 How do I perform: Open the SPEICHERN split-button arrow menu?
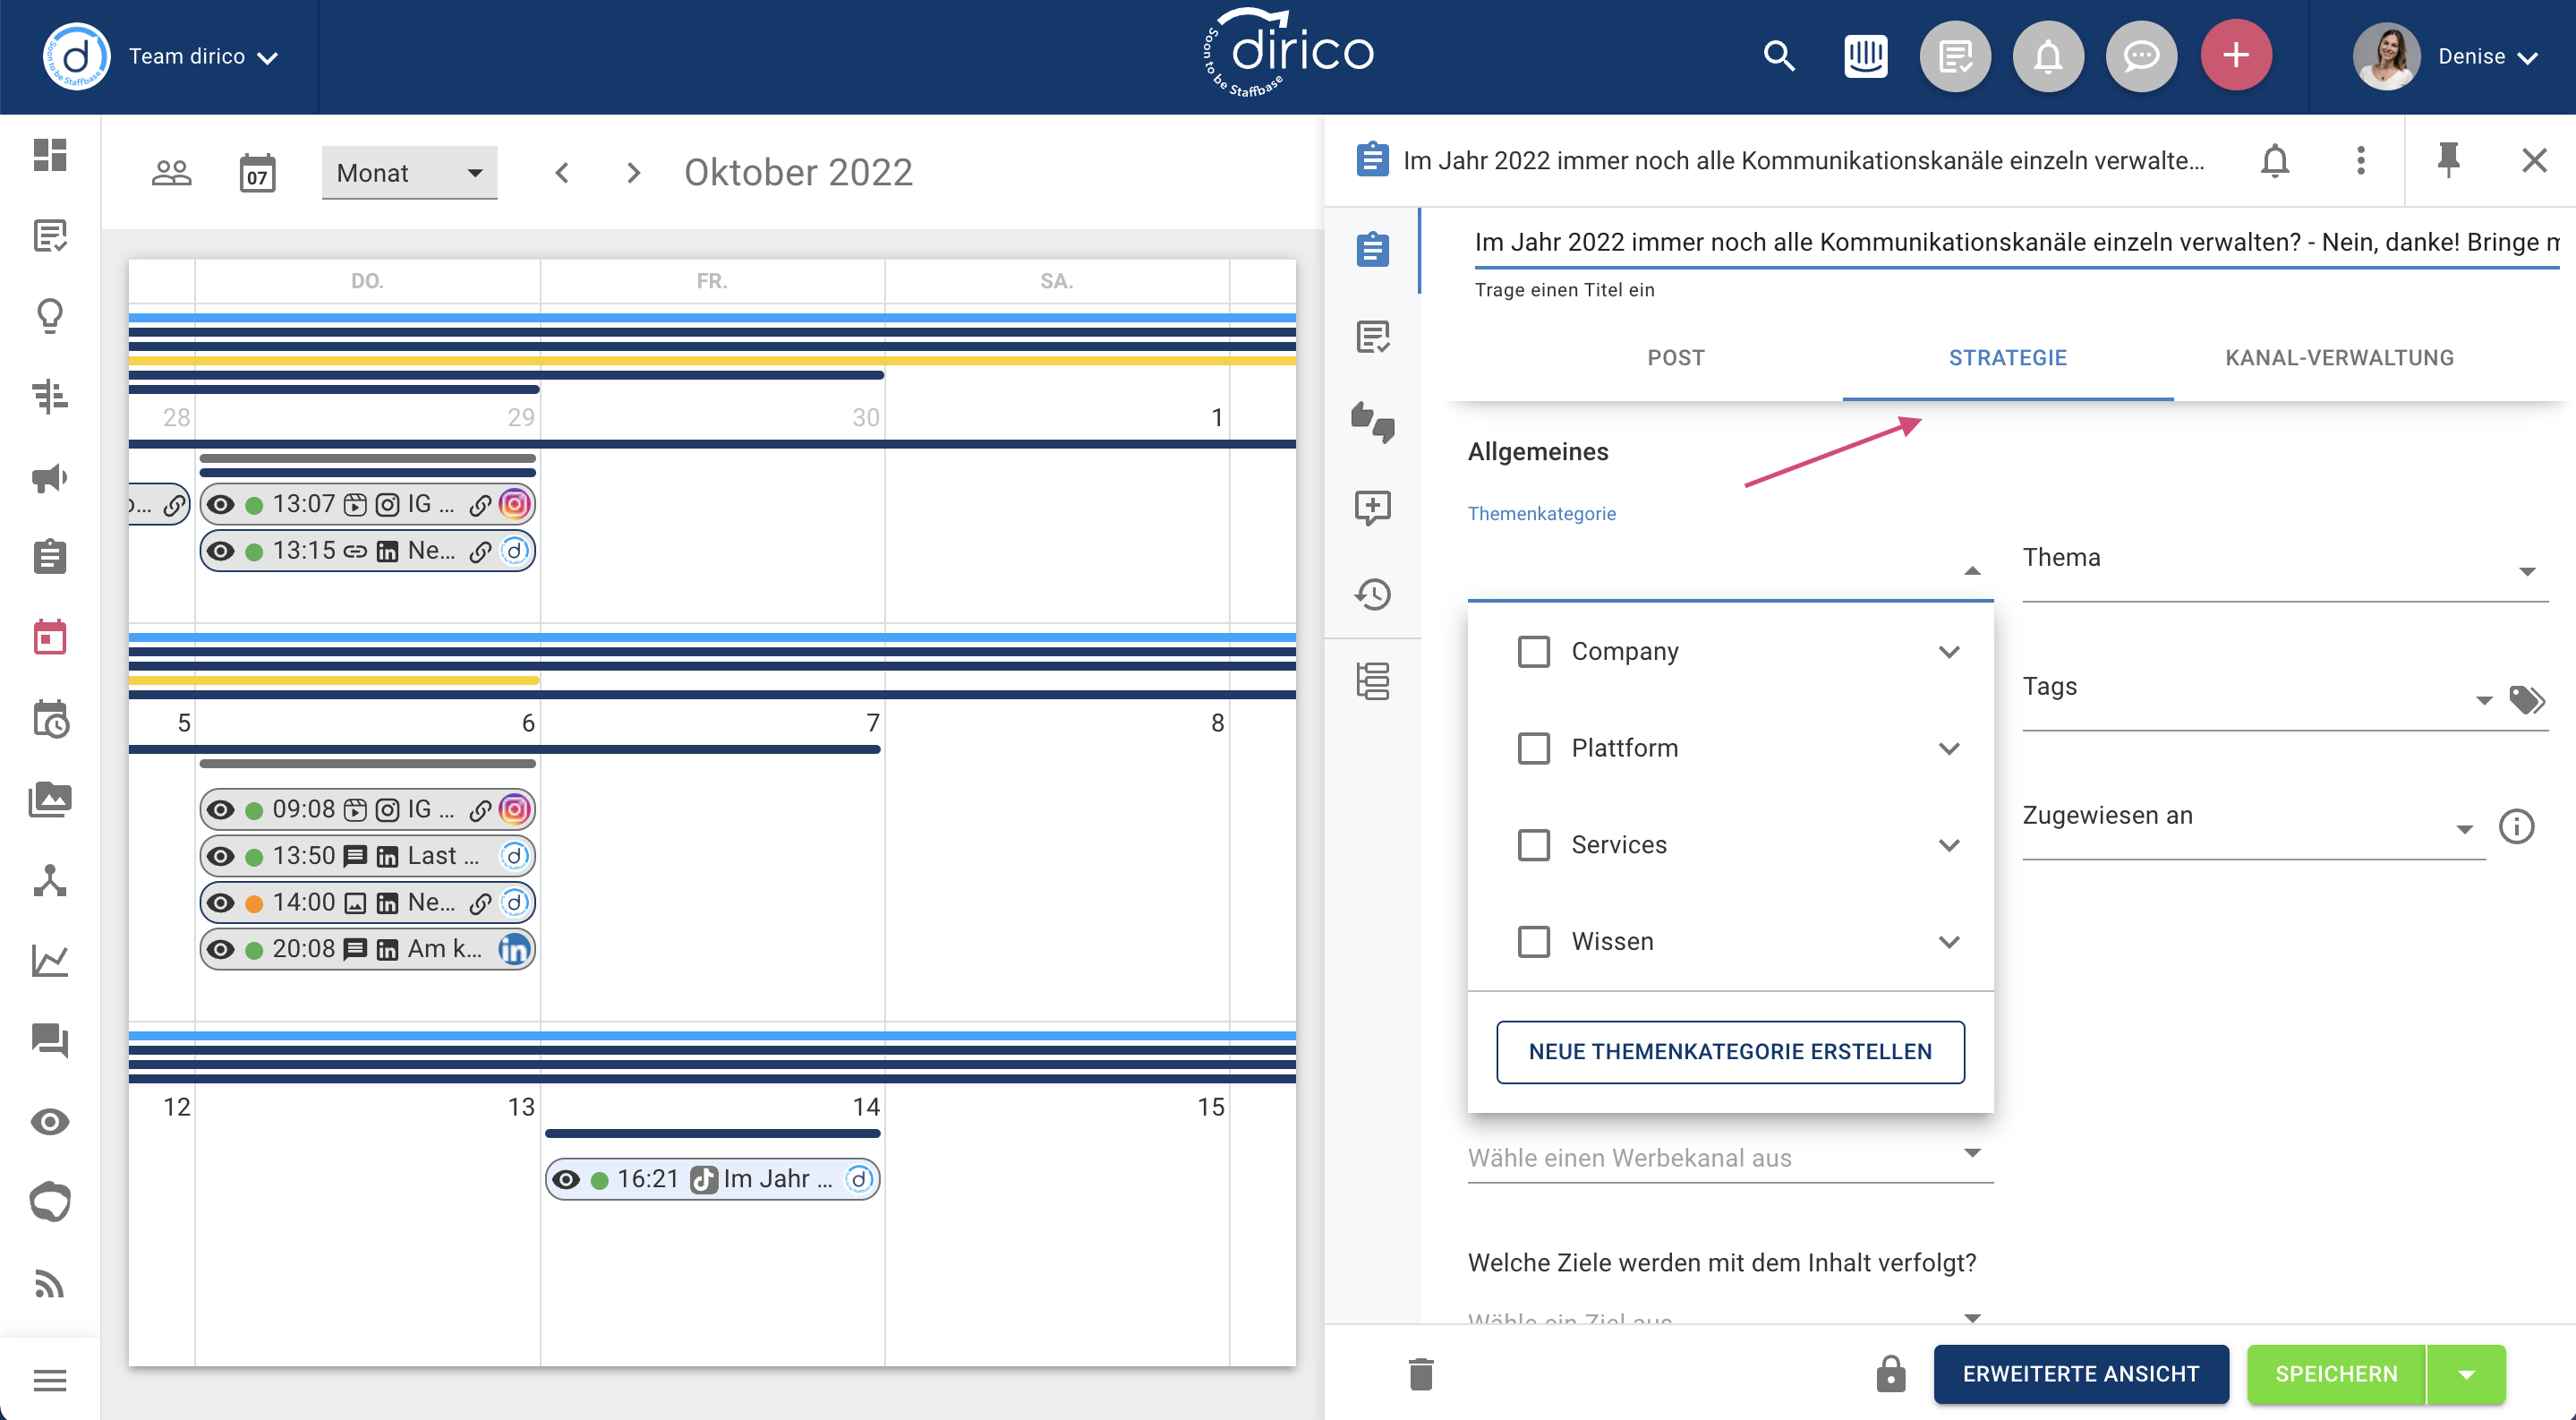point(2466,1374)
